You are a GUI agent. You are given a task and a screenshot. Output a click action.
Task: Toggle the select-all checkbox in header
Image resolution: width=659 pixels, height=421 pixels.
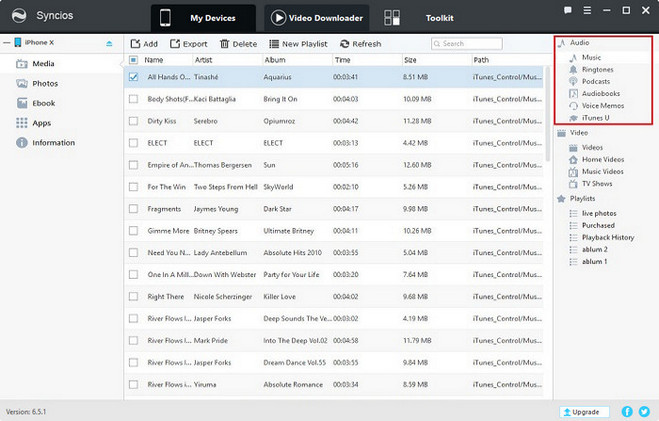click(x=133, y=60)
